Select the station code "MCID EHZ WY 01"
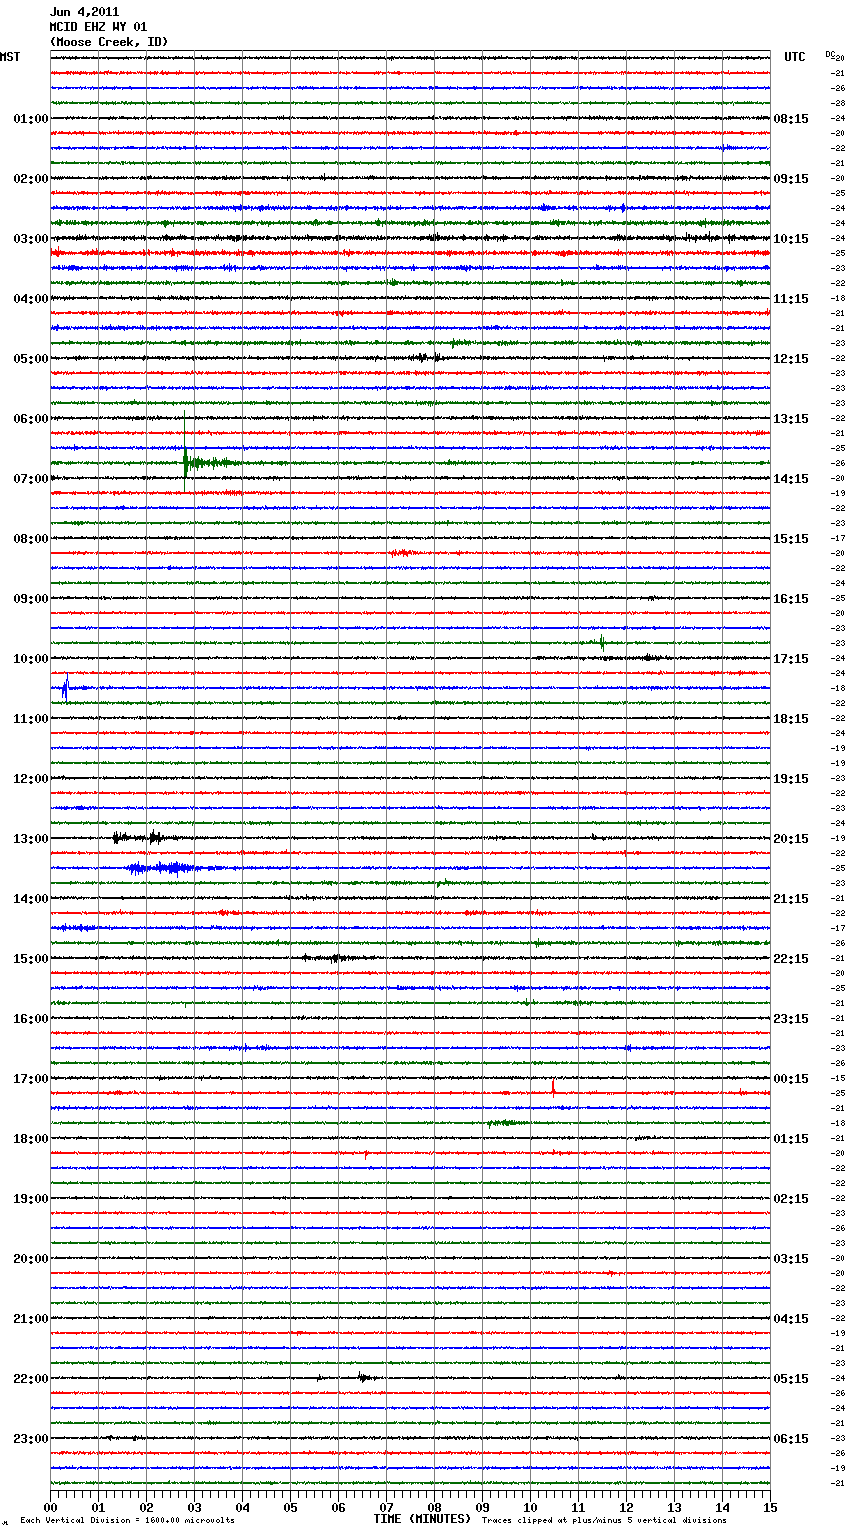The height and width of the screenshot is (1534, 850). click(98, 27)
